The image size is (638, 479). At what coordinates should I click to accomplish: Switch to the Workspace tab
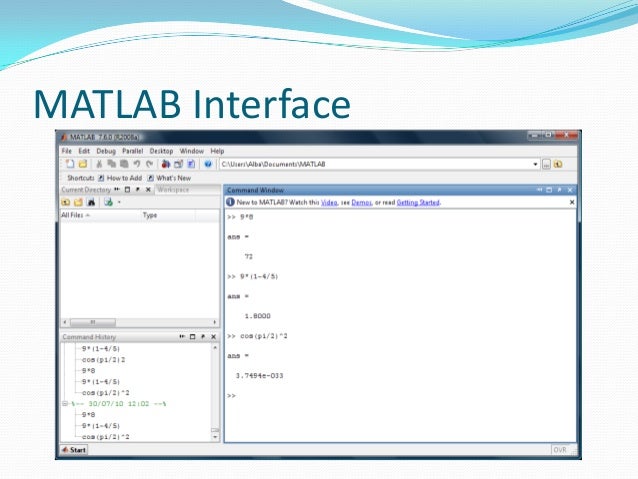pyautogui.click(x=173, y=190)
